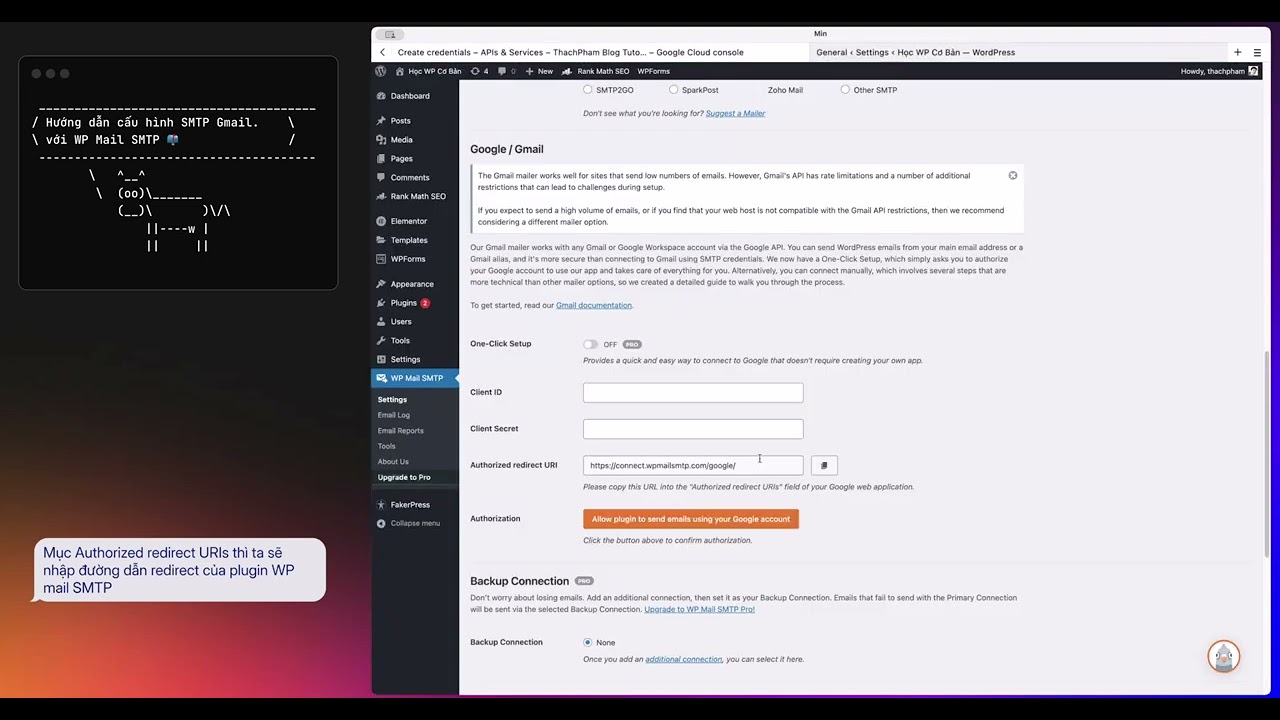Image resolution: width=1280 pixels, height=720 pixels.
Task: Open the WP Mail SMTP Tools submenu
Action: click(386, 446)
